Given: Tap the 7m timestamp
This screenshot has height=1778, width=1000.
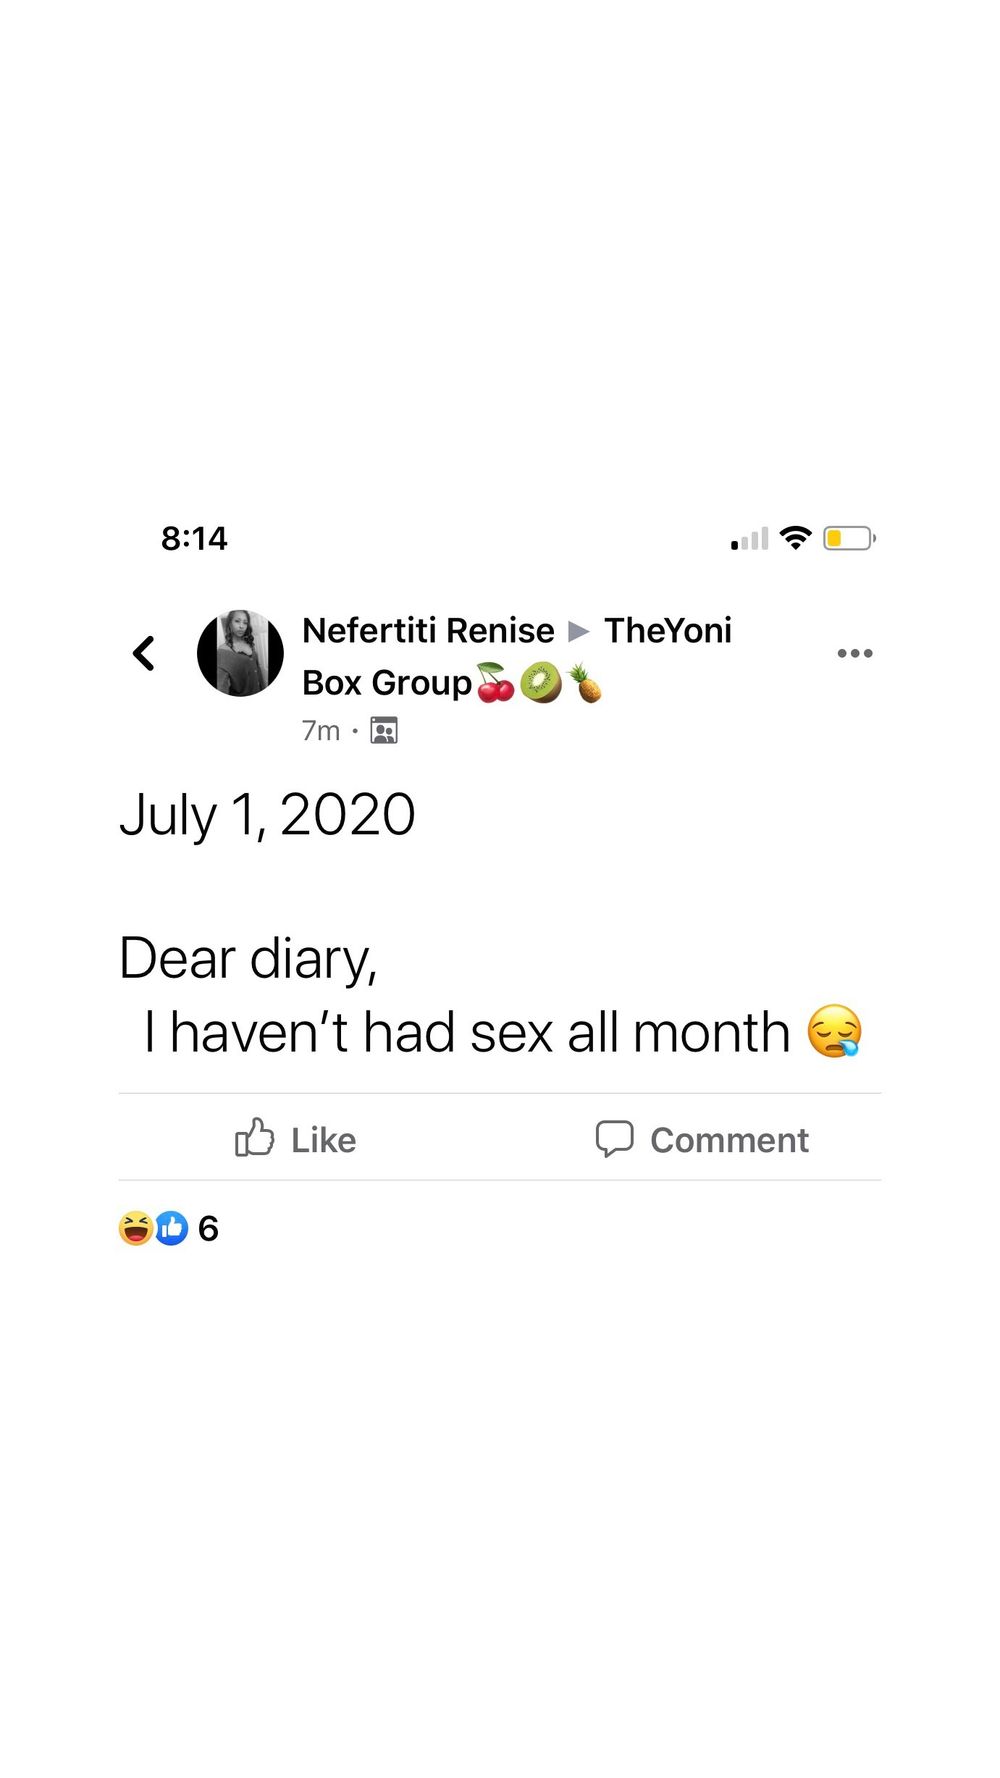Looking at the screenshot, I should pos(321,731).
